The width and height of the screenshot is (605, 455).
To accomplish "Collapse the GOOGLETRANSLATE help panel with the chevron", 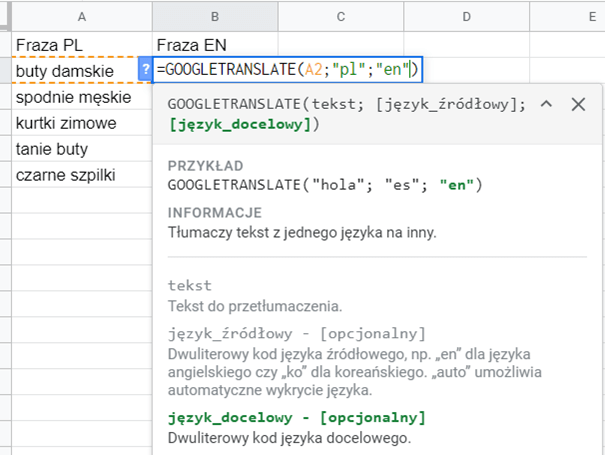I will (x=546, y=104).
